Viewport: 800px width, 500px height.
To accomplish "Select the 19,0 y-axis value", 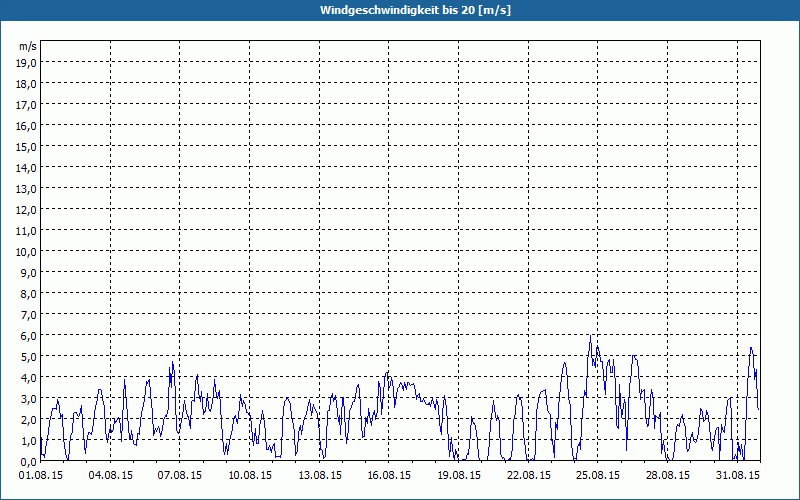I will pyautogui.click(x=28, y=62).
